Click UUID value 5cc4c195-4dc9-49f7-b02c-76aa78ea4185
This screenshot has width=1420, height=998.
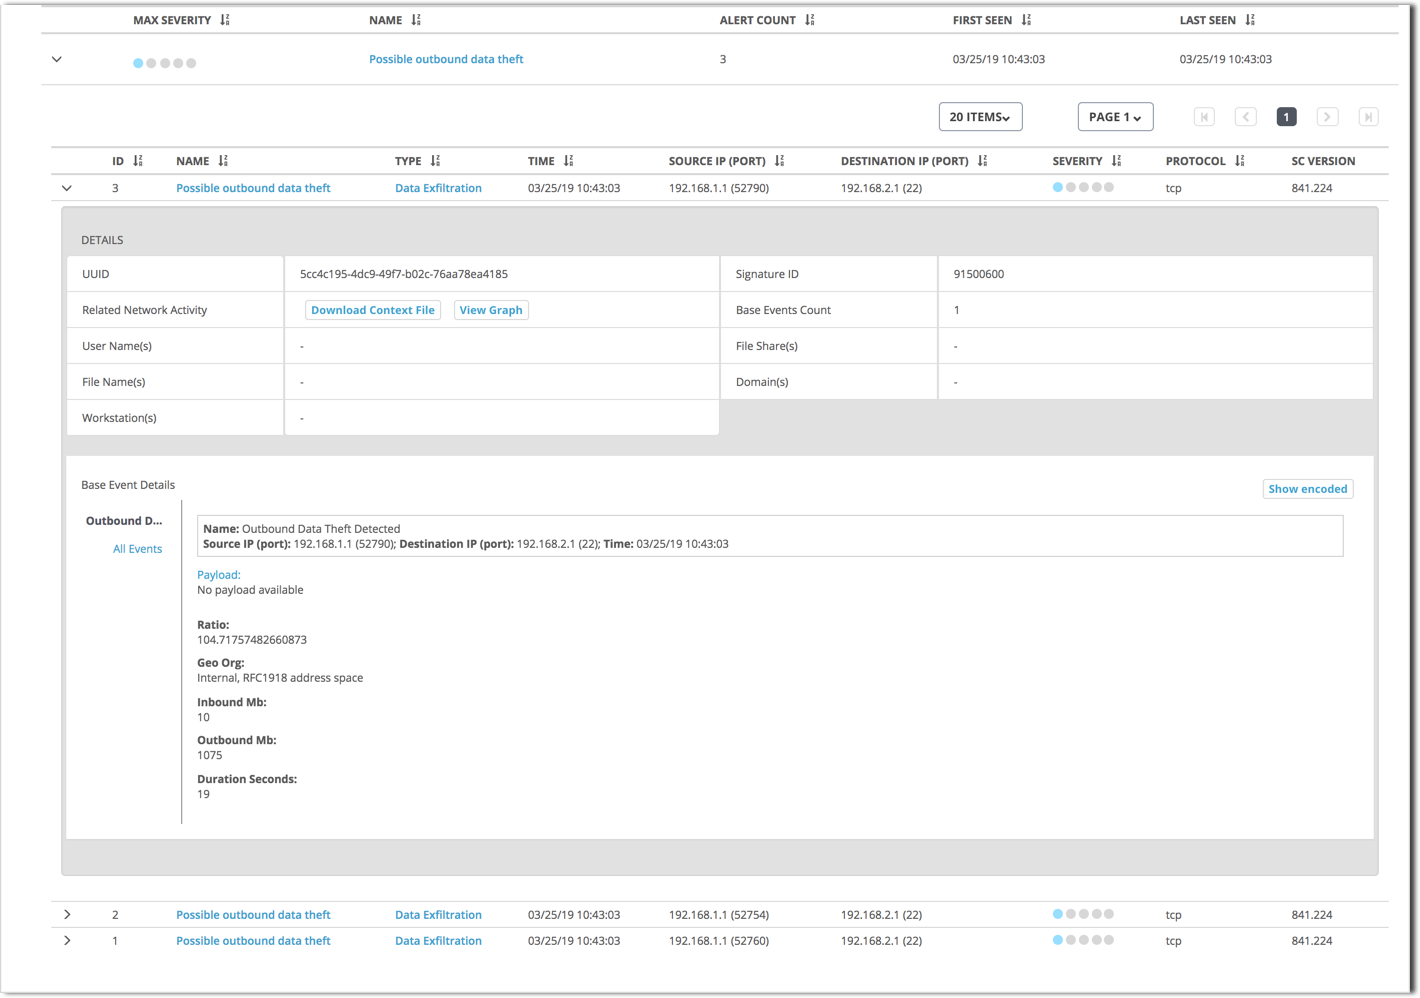click(404, 274)
